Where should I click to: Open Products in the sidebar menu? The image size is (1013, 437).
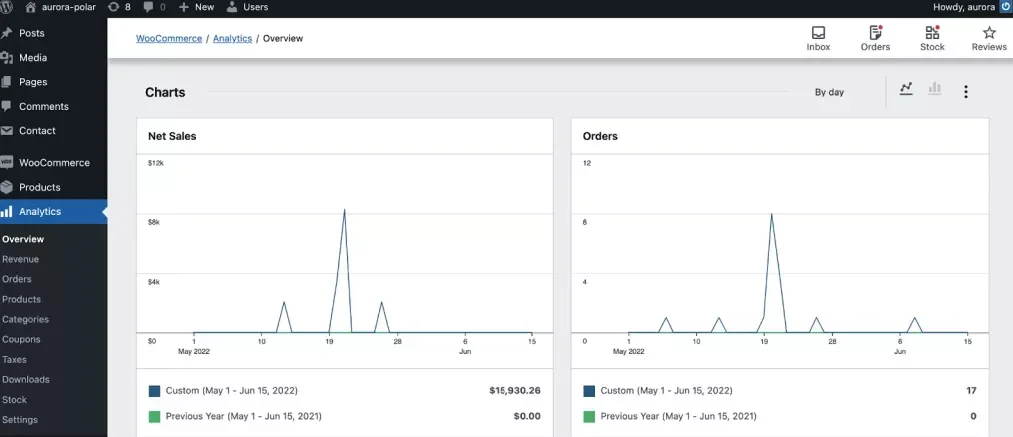pos(39,187)
